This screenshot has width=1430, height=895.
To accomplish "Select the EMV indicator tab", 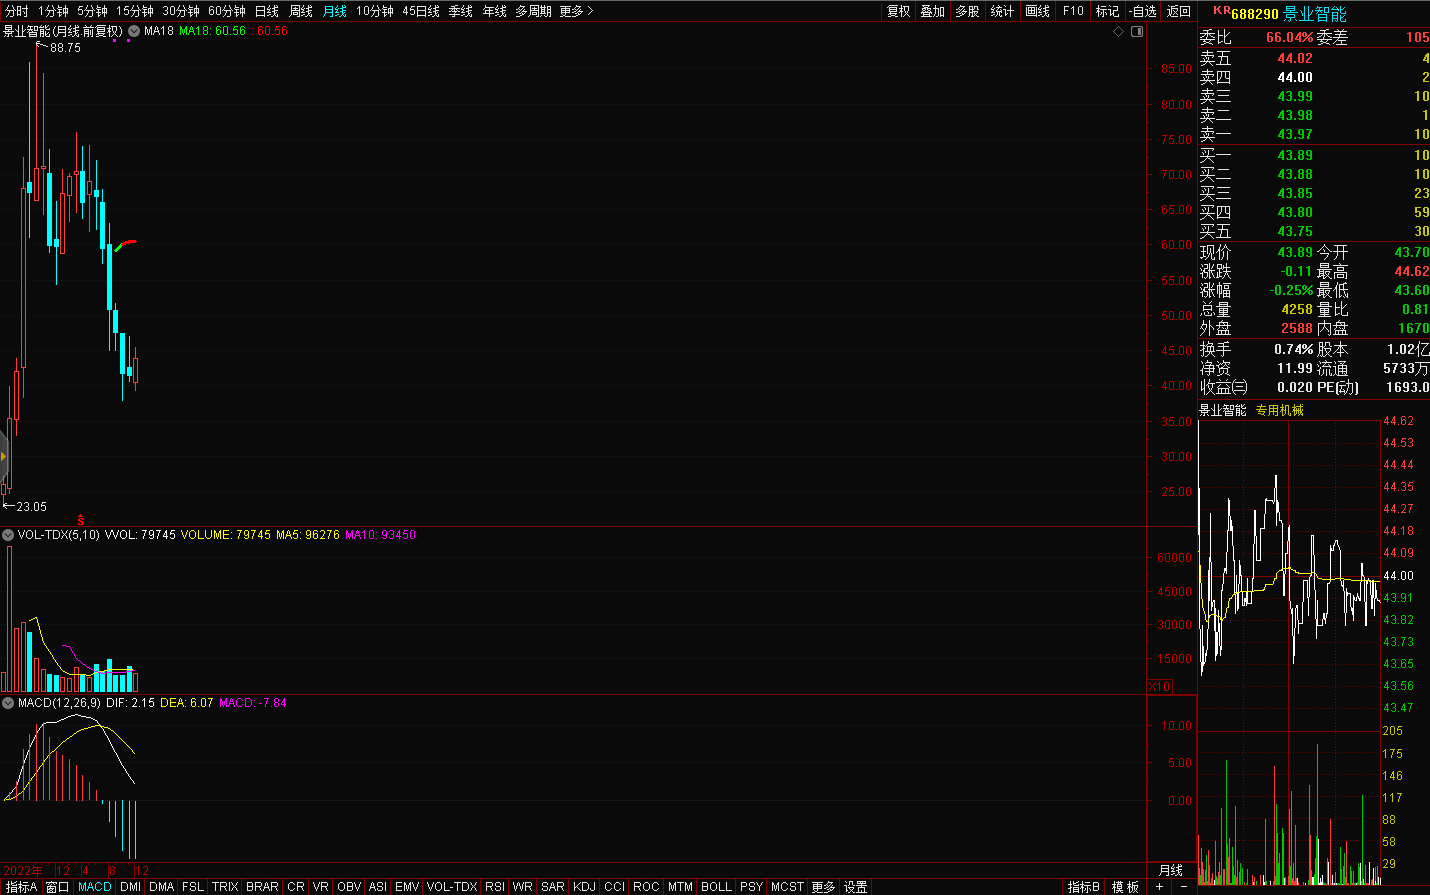I will [407, 887].
